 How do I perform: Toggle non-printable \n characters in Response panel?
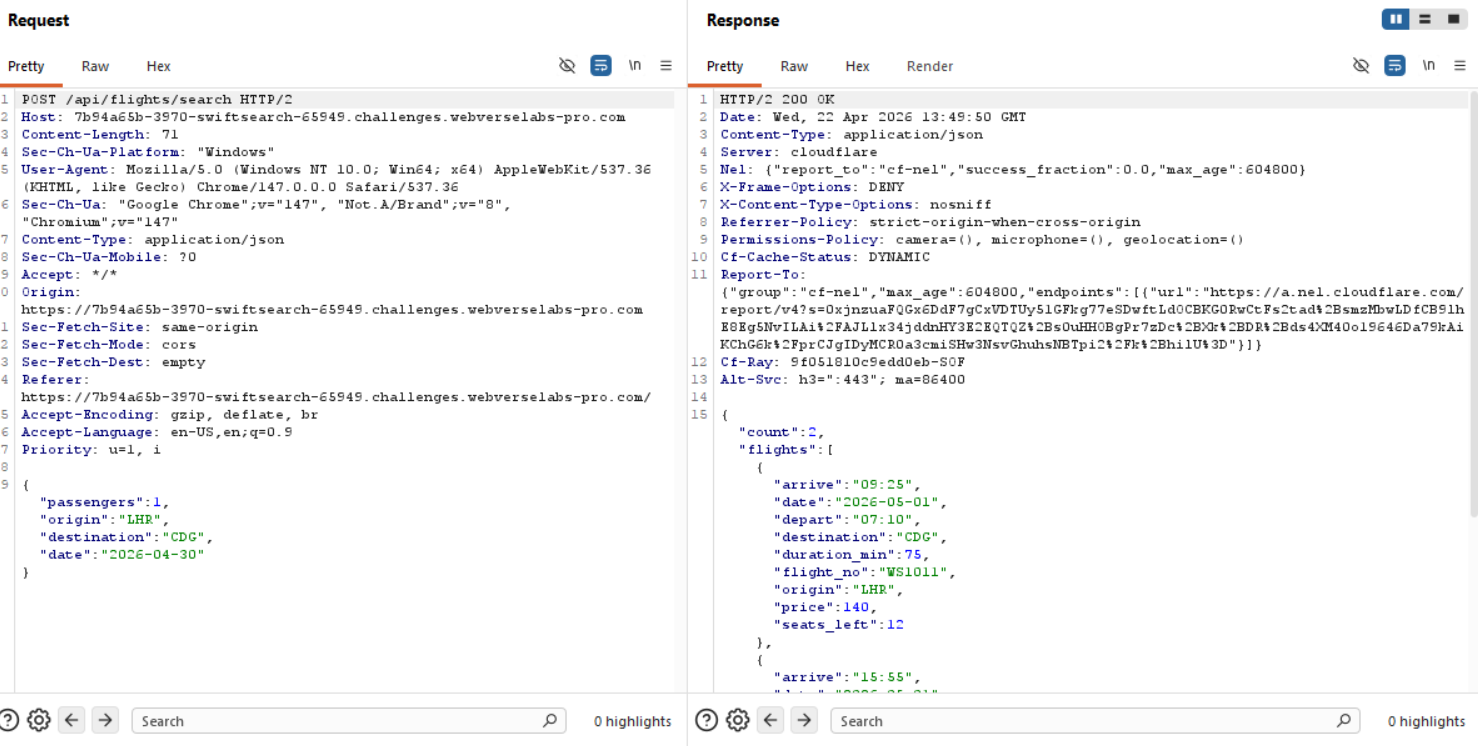(1428, 66)
